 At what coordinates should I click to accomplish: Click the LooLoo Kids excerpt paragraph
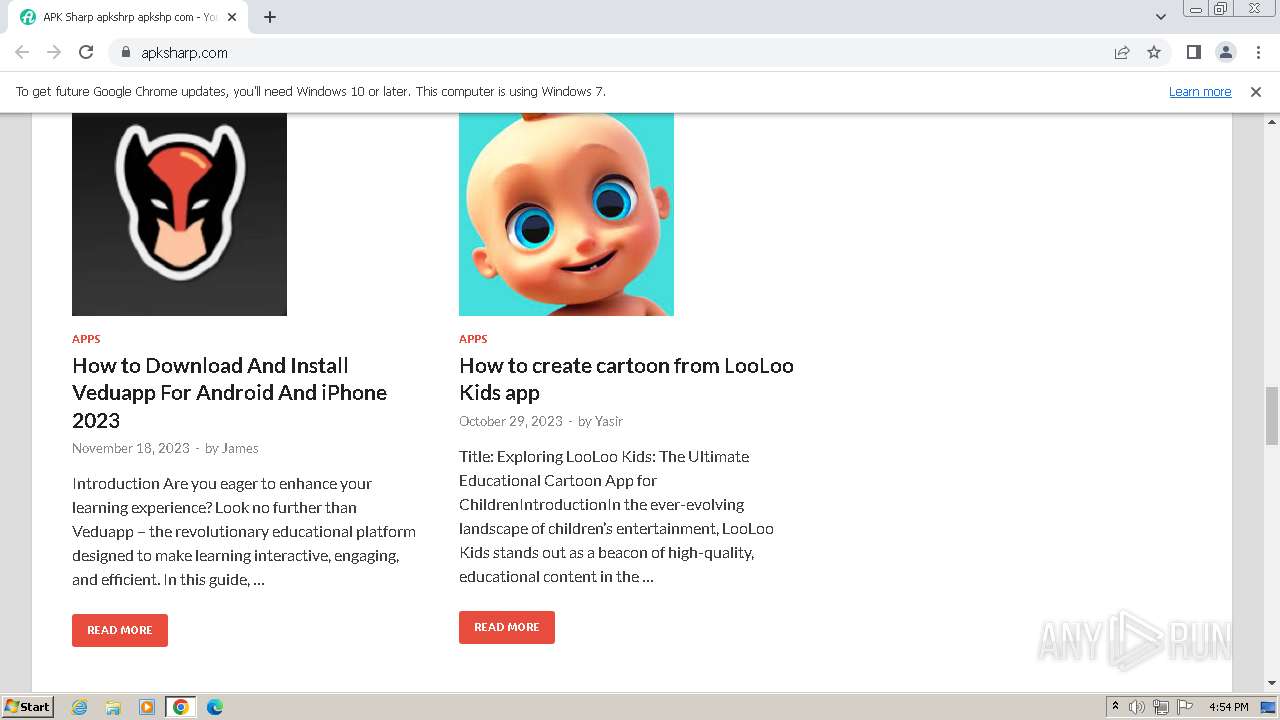point(617,516)
